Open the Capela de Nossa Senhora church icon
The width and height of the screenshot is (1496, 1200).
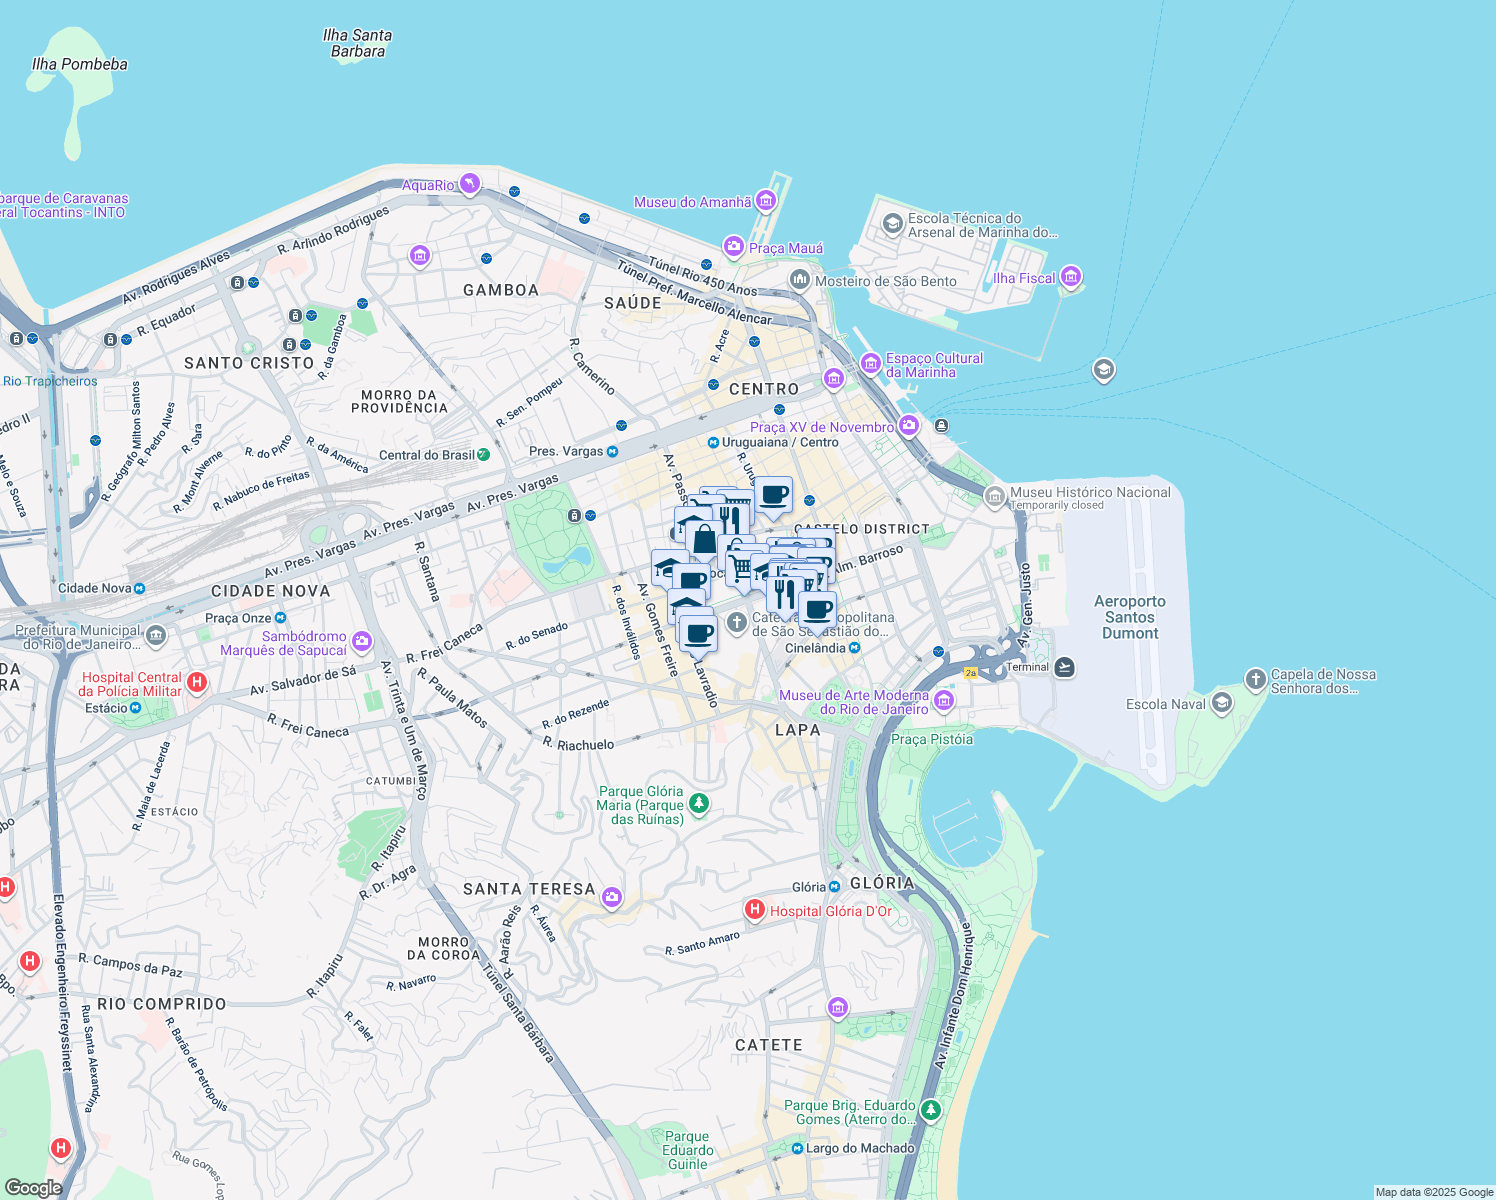pyautogui.click(x=1255, y=679)
